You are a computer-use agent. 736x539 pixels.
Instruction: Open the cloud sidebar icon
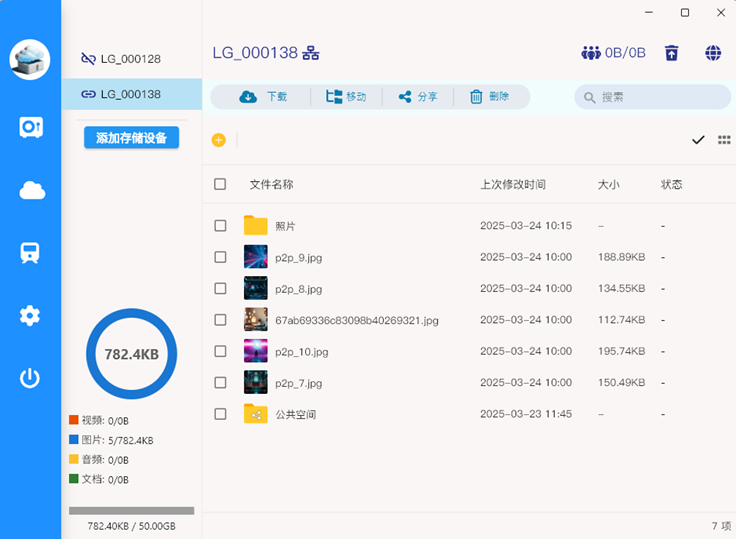(32, 190)
